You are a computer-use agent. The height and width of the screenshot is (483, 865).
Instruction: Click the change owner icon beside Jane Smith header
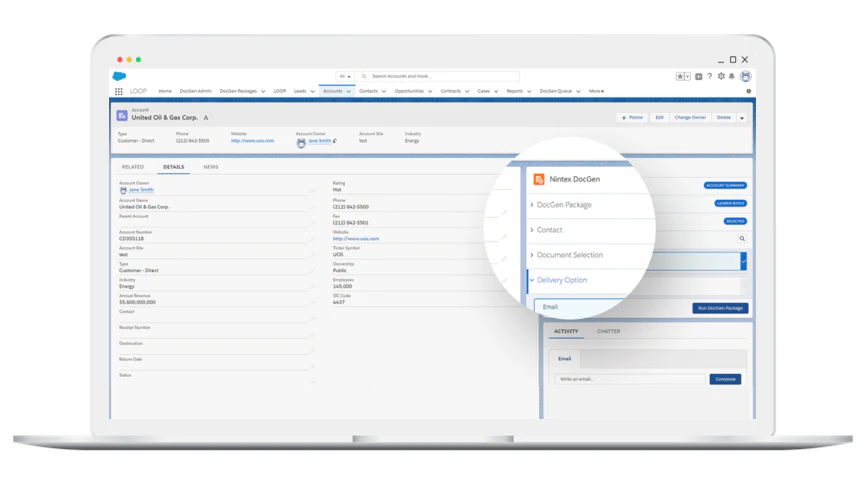click(x=335, y=141)
